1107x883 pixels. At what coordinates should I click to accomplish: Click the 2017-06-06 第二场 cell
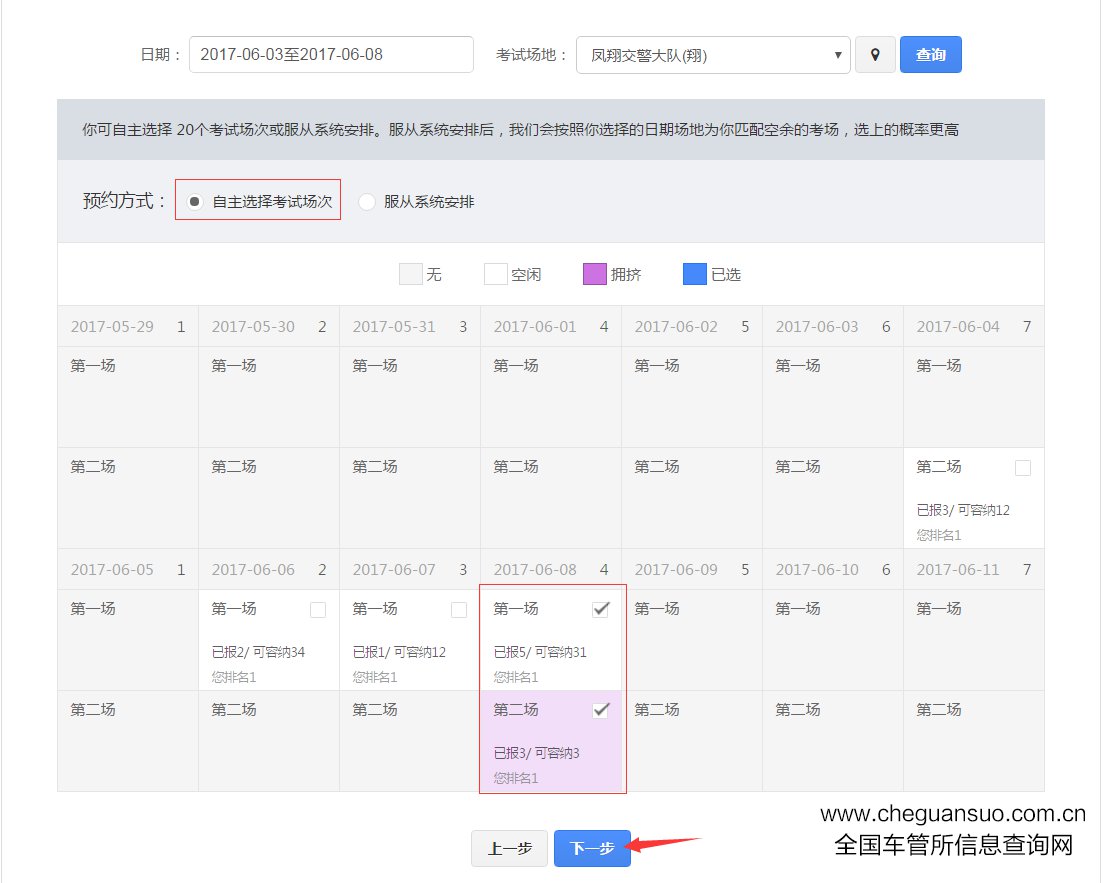(269, 741)
